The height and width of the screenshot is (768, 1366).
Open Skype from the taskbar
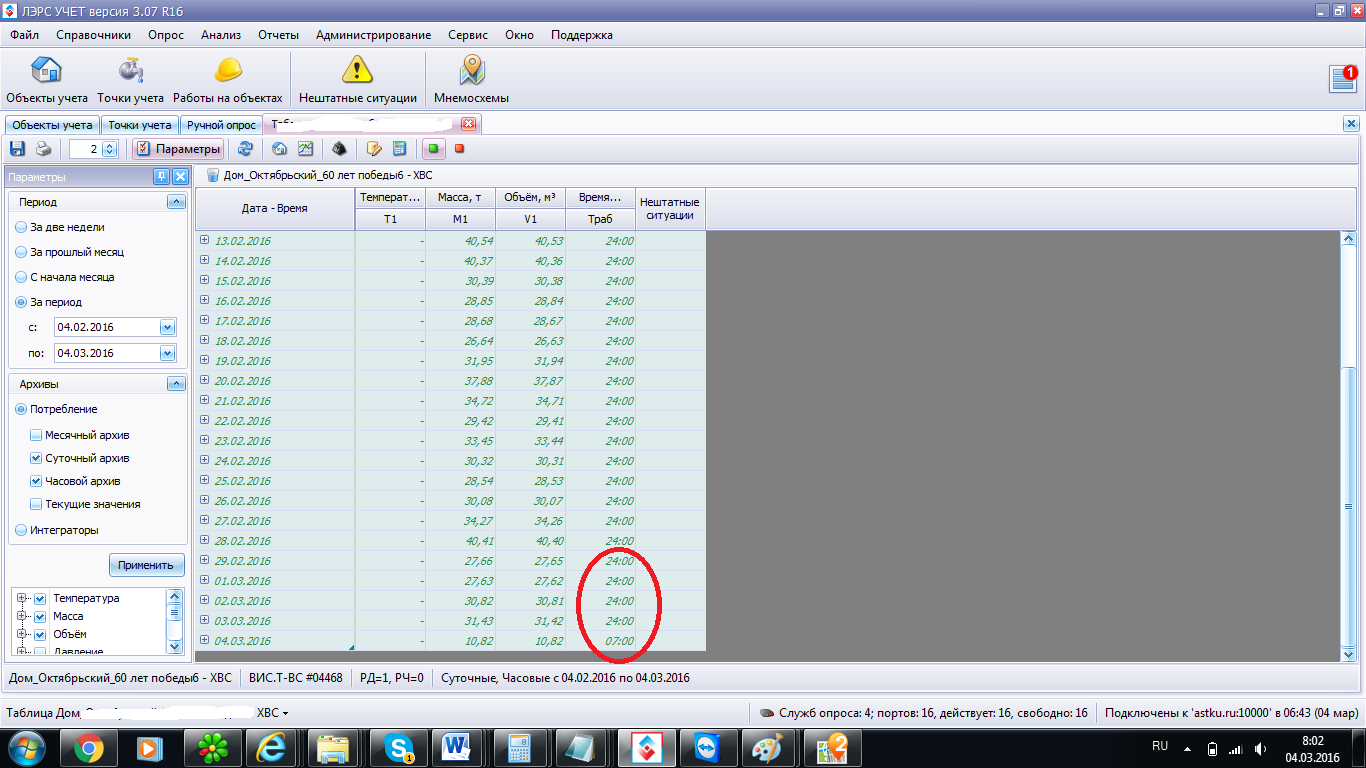tap(400, 748)
